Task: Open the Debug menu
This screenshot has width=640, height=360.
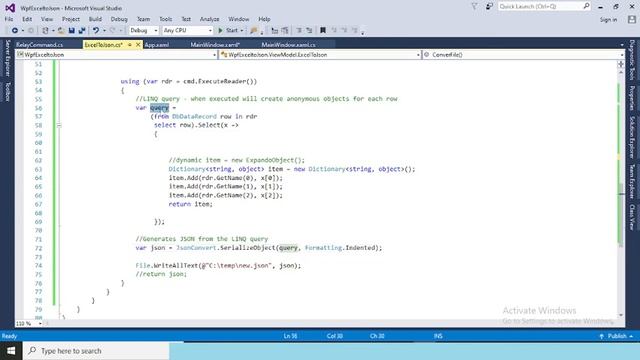Action: pyautogui.click(x=119, y=19)
